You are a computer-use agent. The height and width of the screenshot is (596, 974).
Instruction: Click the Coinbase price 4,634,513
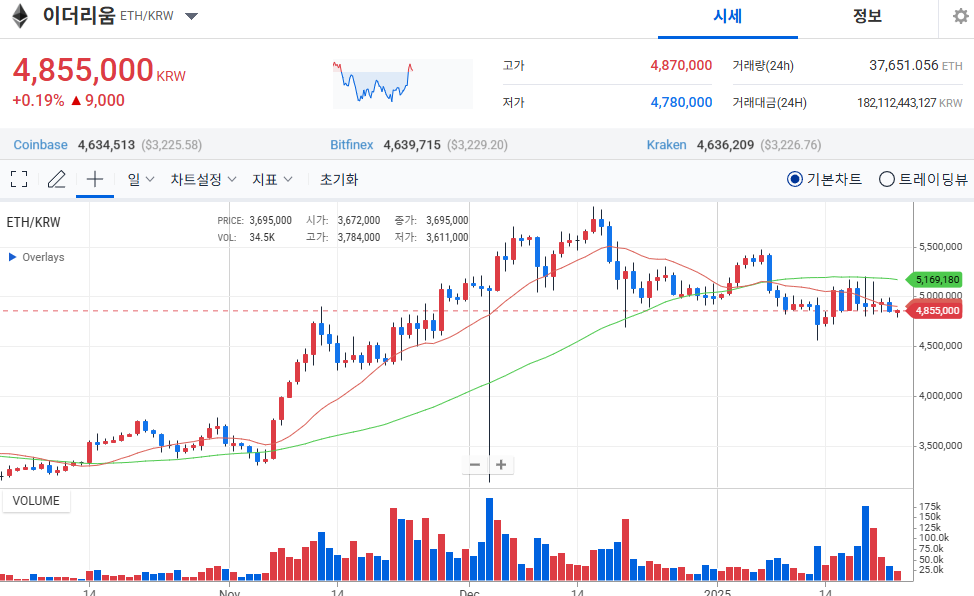pos(106,145)
